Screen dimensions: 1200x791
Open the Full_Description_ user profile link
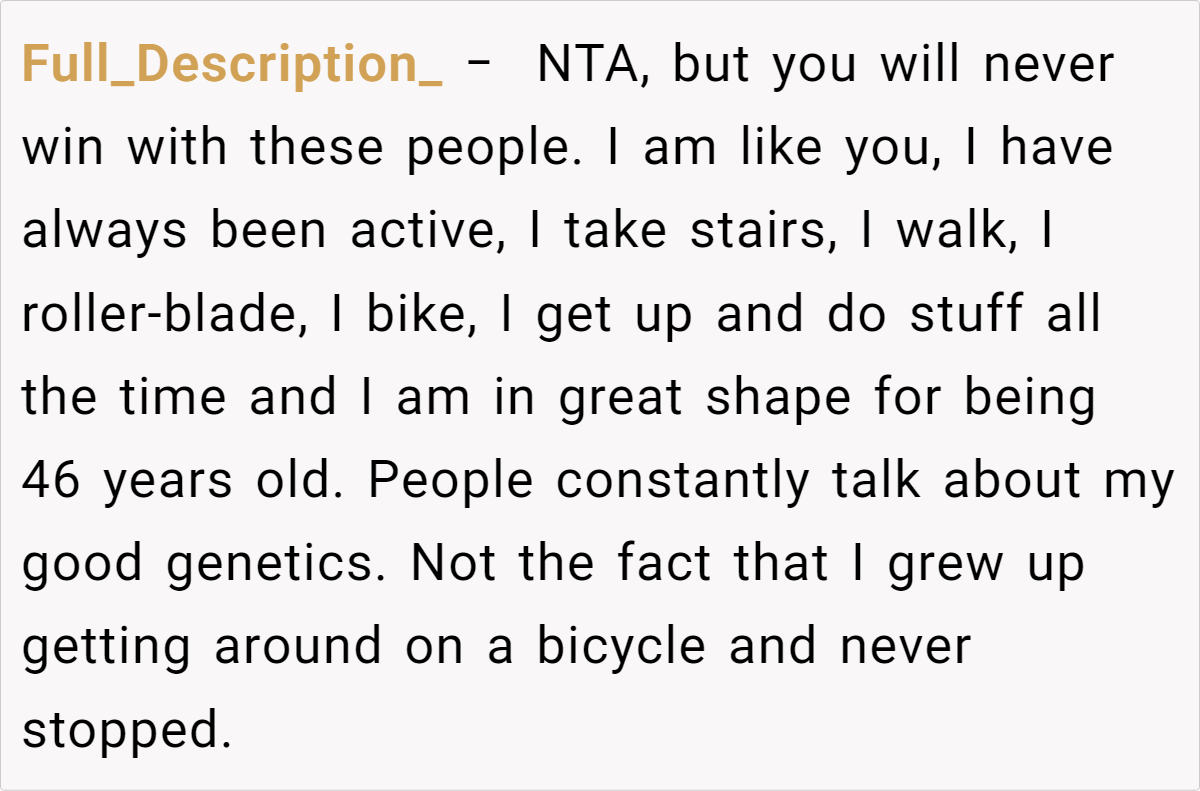pyautogui.click(x=232, y=66)
